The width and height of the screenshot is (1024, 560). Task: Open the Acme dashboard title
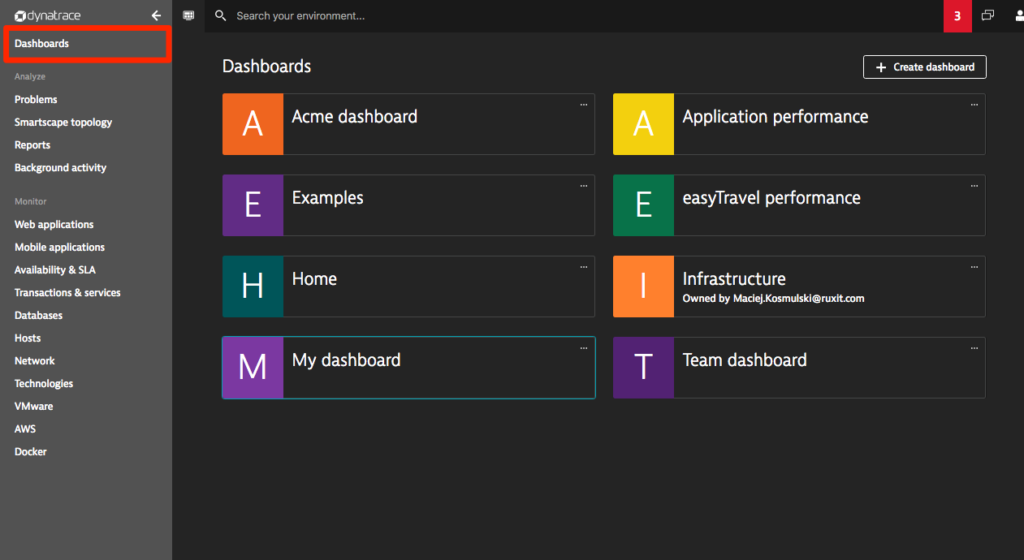coord(355,117)
